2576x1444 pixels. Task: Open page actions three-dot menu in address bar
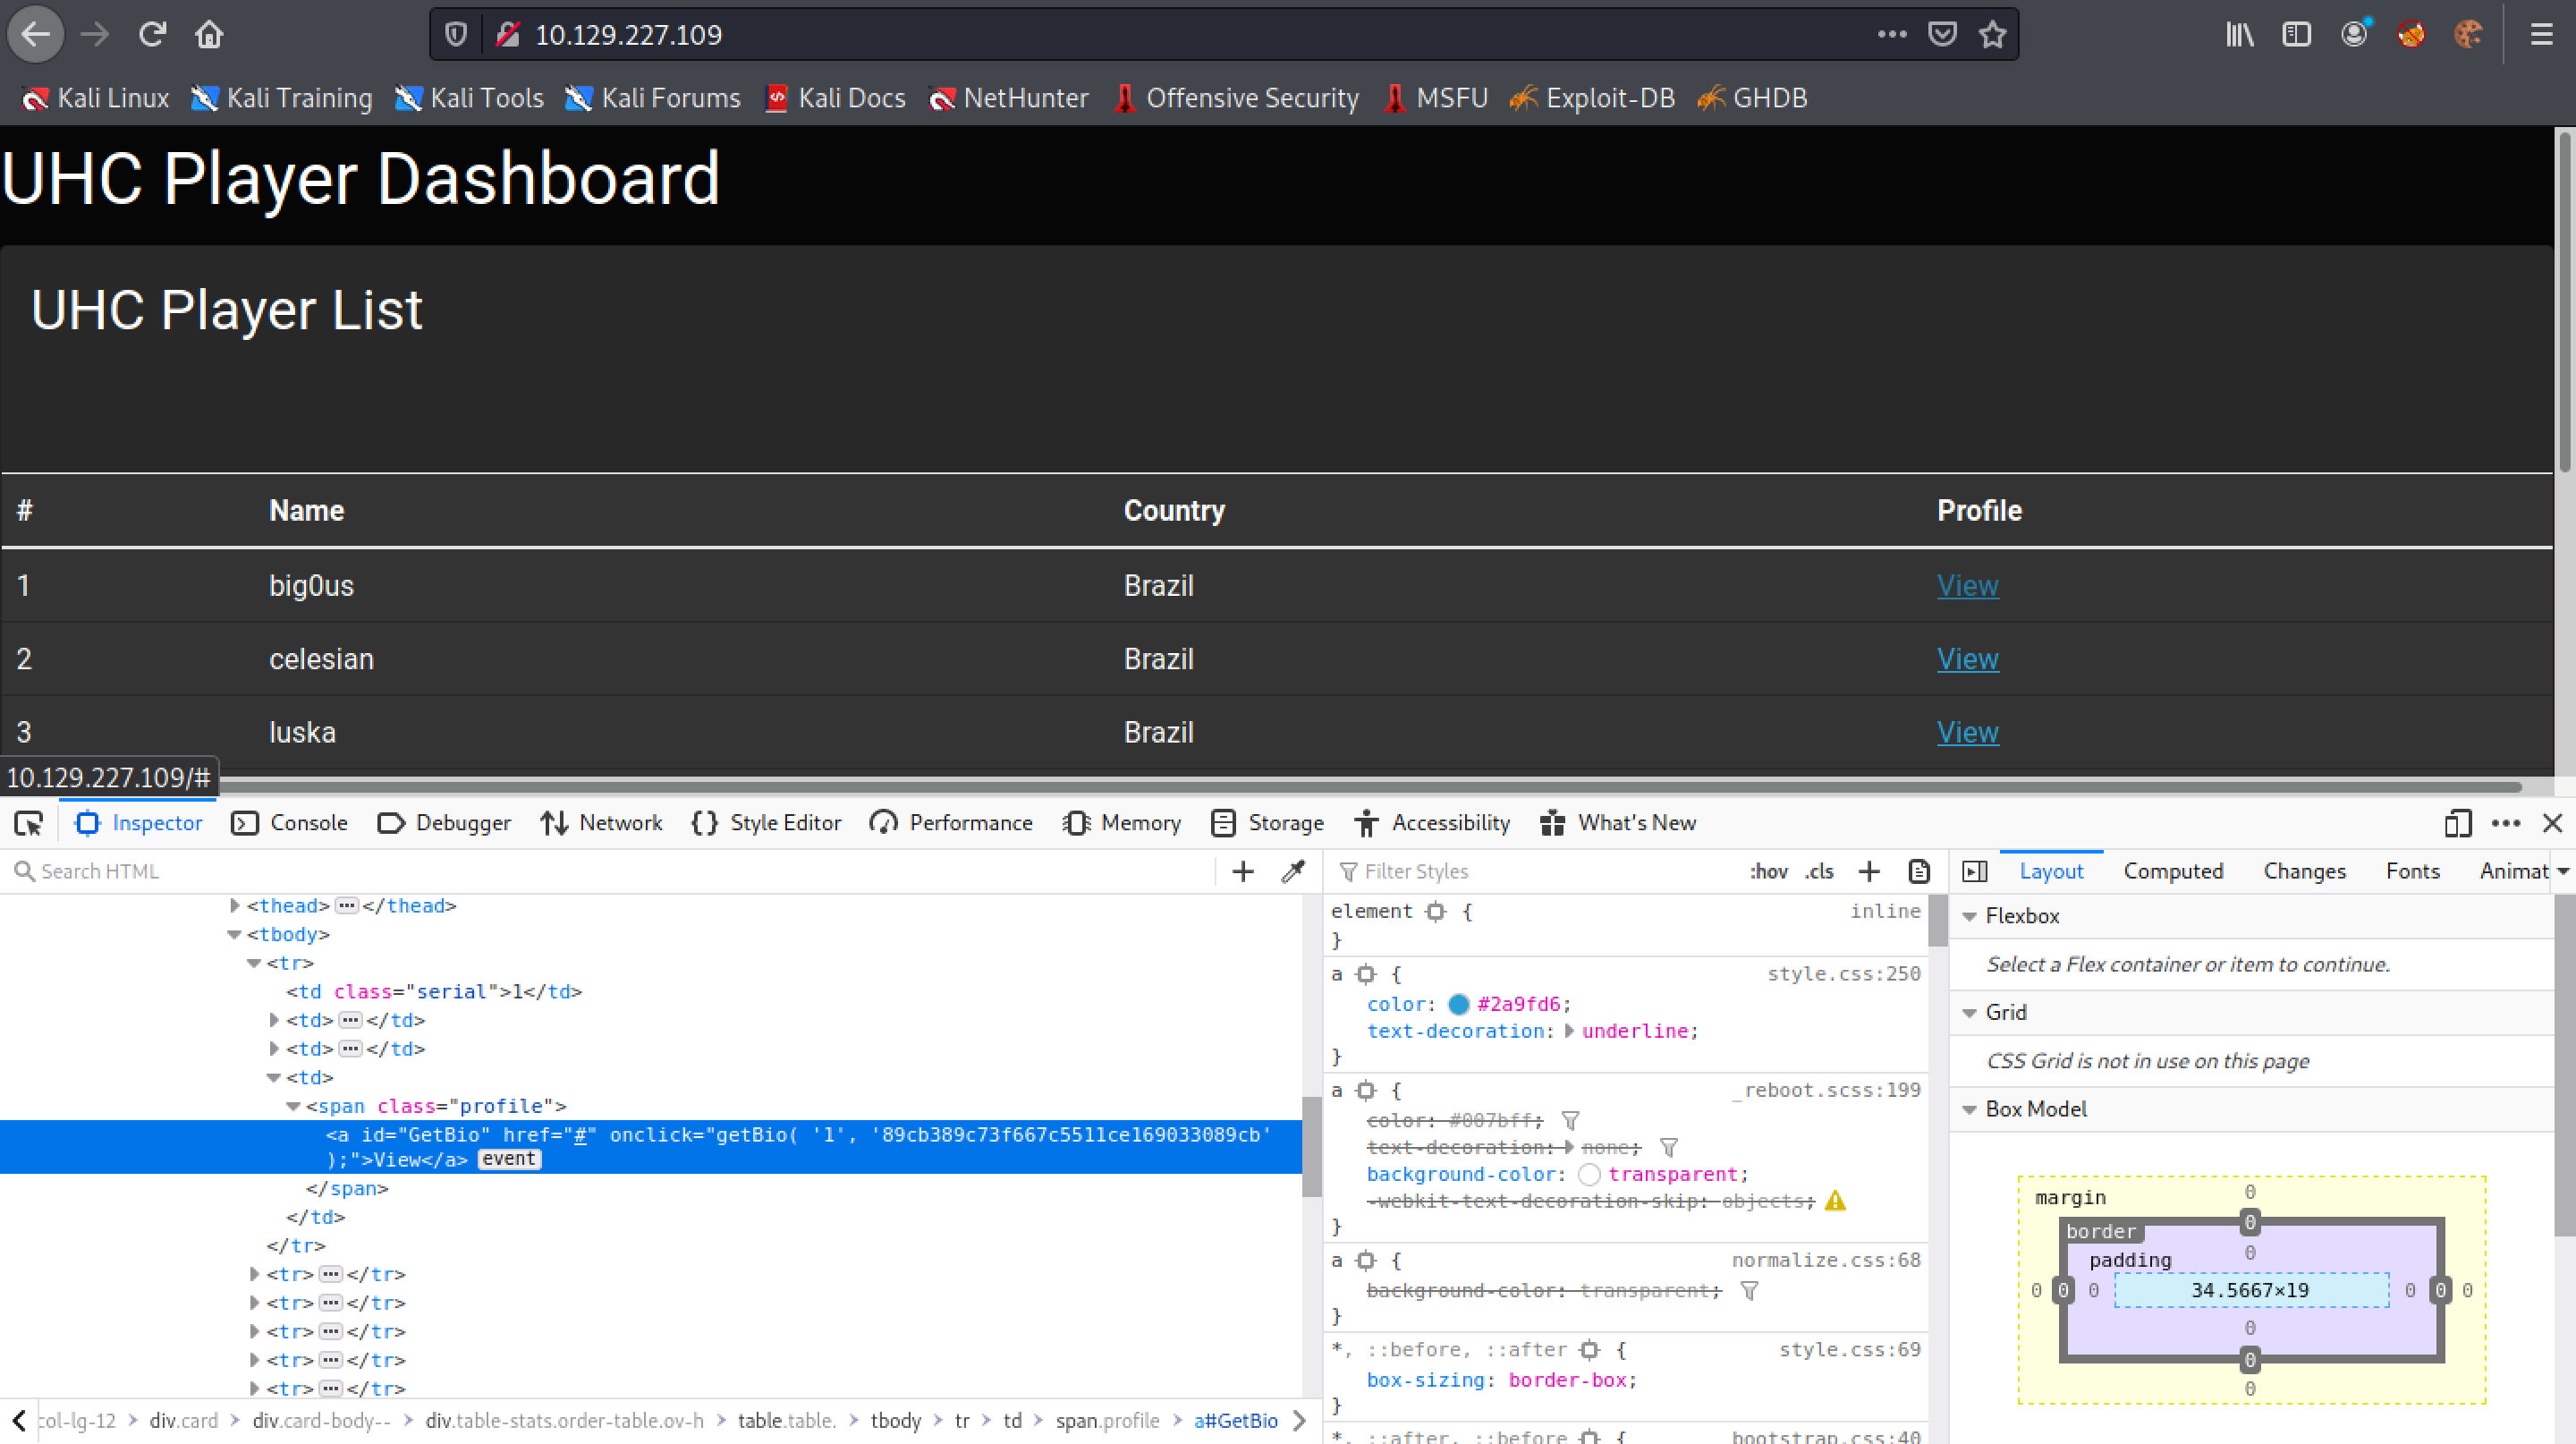(x=1891, y=34)
